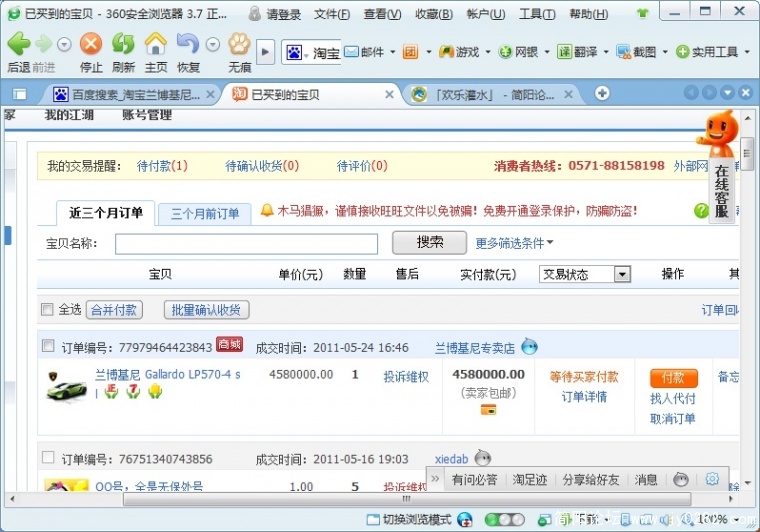Image resolution: width=760 pixels, height=532 pixels.
Task: Open the Utilities toolbar item
Action: click(707, 51)
